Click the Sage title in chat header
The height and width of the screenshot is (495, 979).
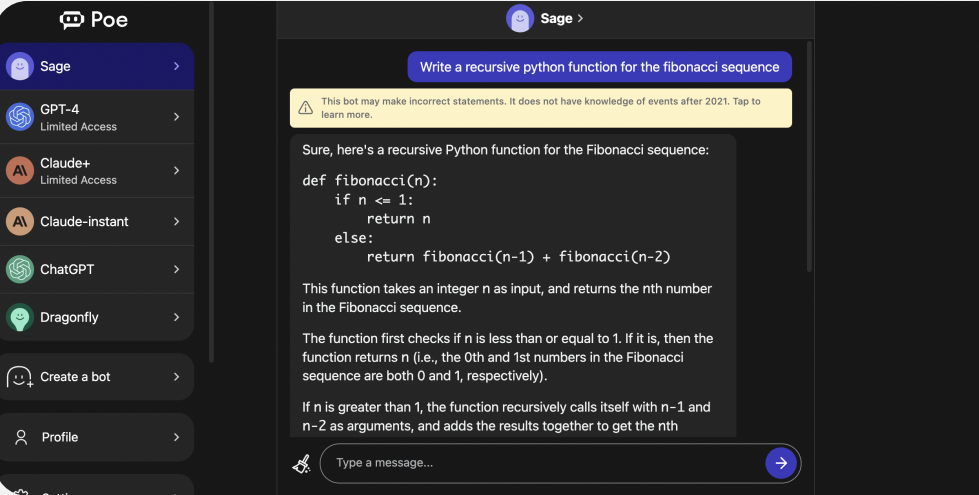click(556, 19)
